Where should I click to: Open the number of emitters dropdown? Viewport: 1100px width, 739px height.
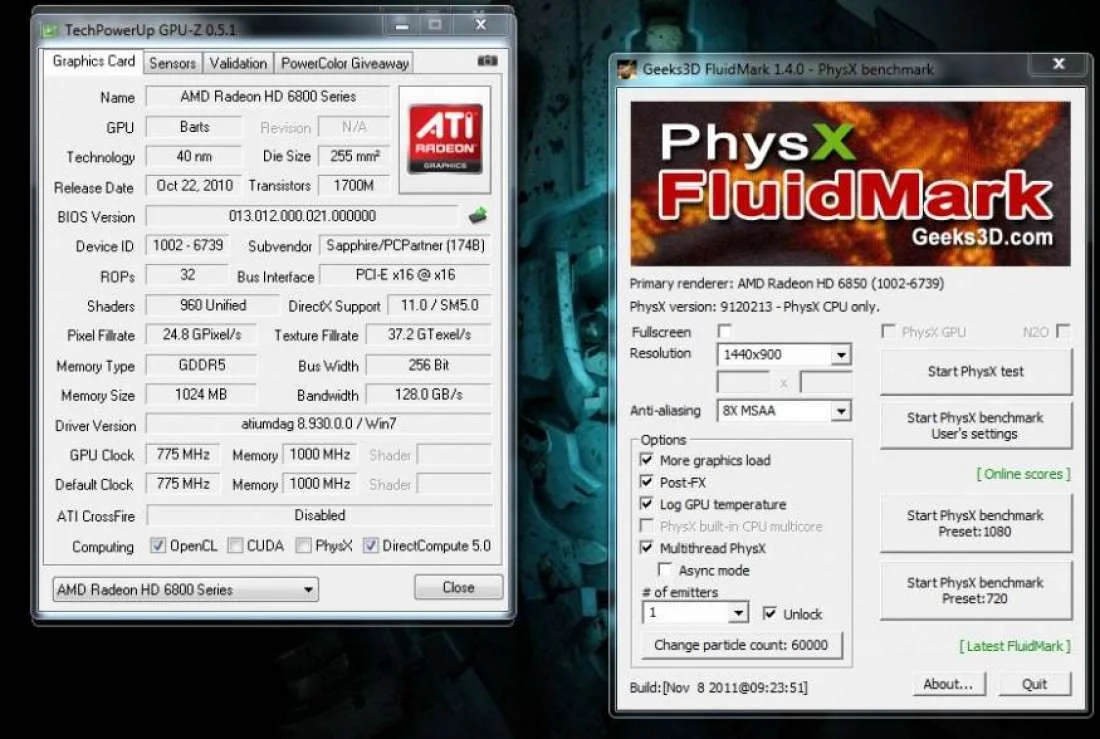pyautogui.click(x=695, y=613)
